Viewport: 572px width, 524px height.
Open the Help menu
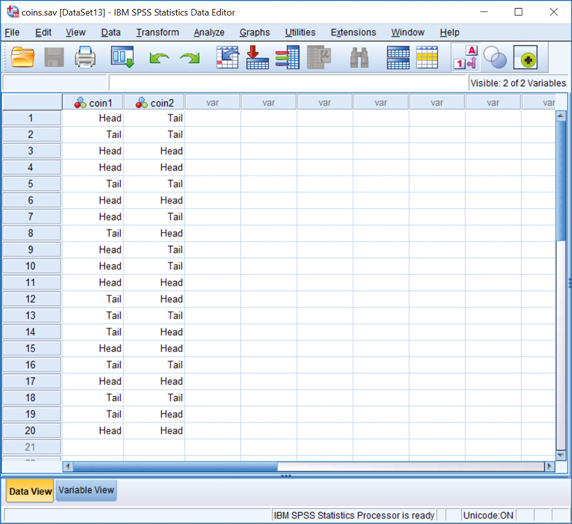coord(449,32)
